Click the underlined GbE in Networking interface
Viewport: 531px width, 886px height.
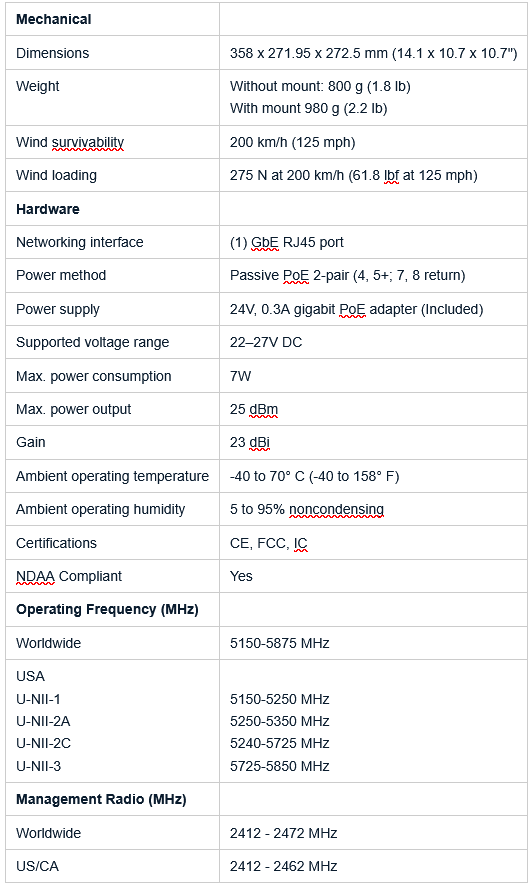(264, 242)
